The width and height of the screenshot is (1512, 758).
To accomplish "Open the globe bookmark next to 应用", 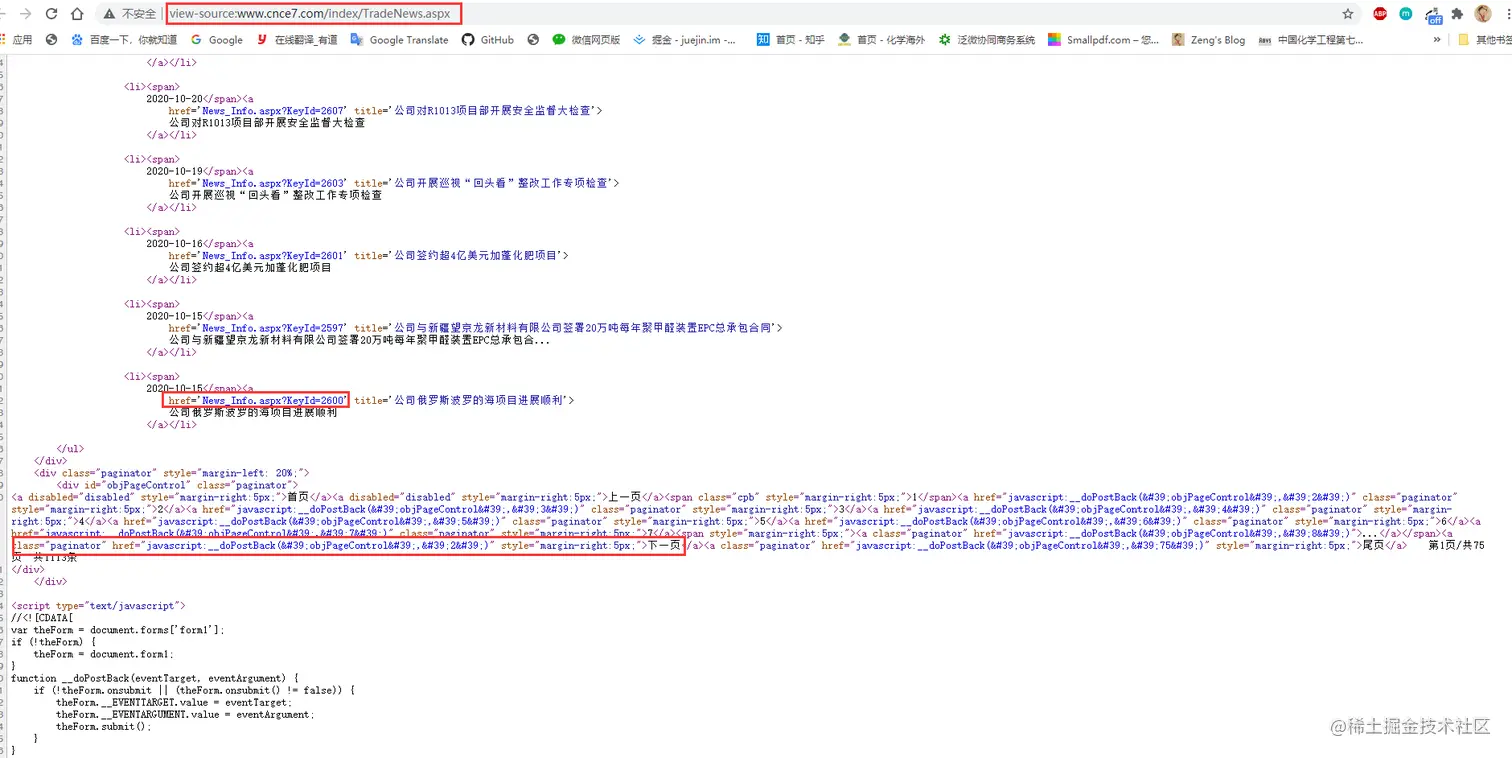I will [51, 40].
